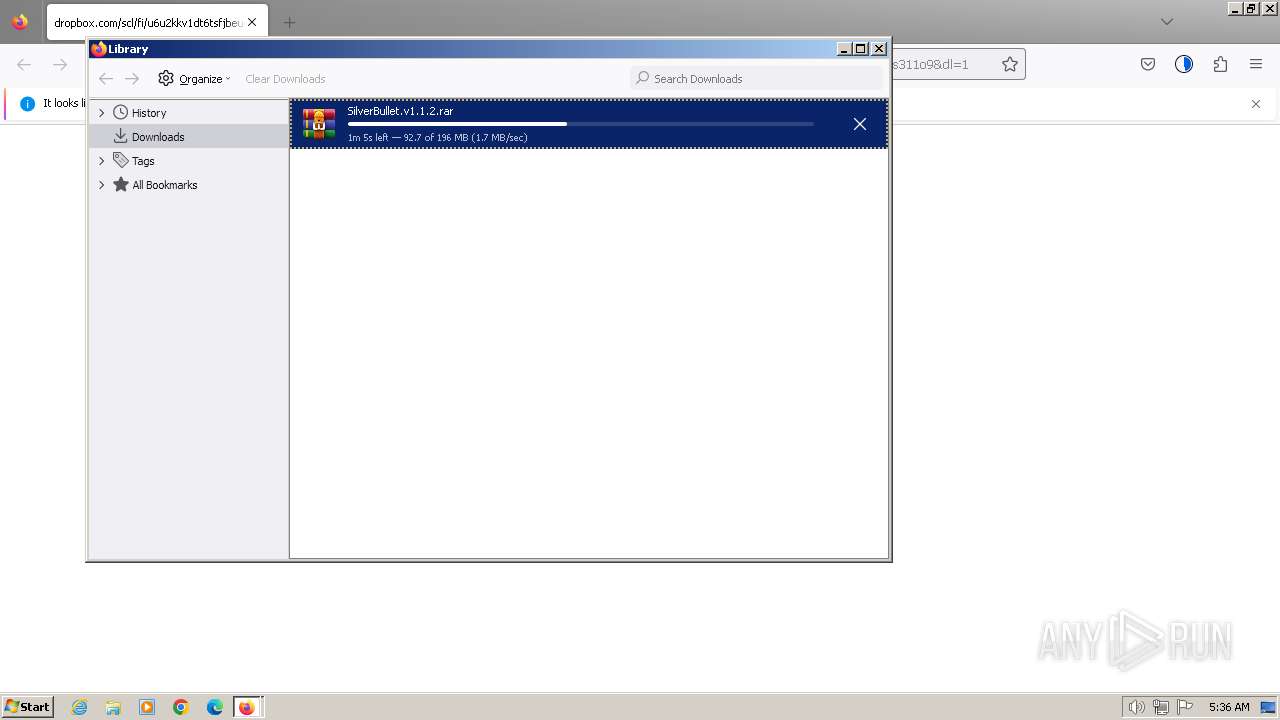Screen dimensions: 1280x720
Task: Go forward in Library window
Action: tap(132, 79)
